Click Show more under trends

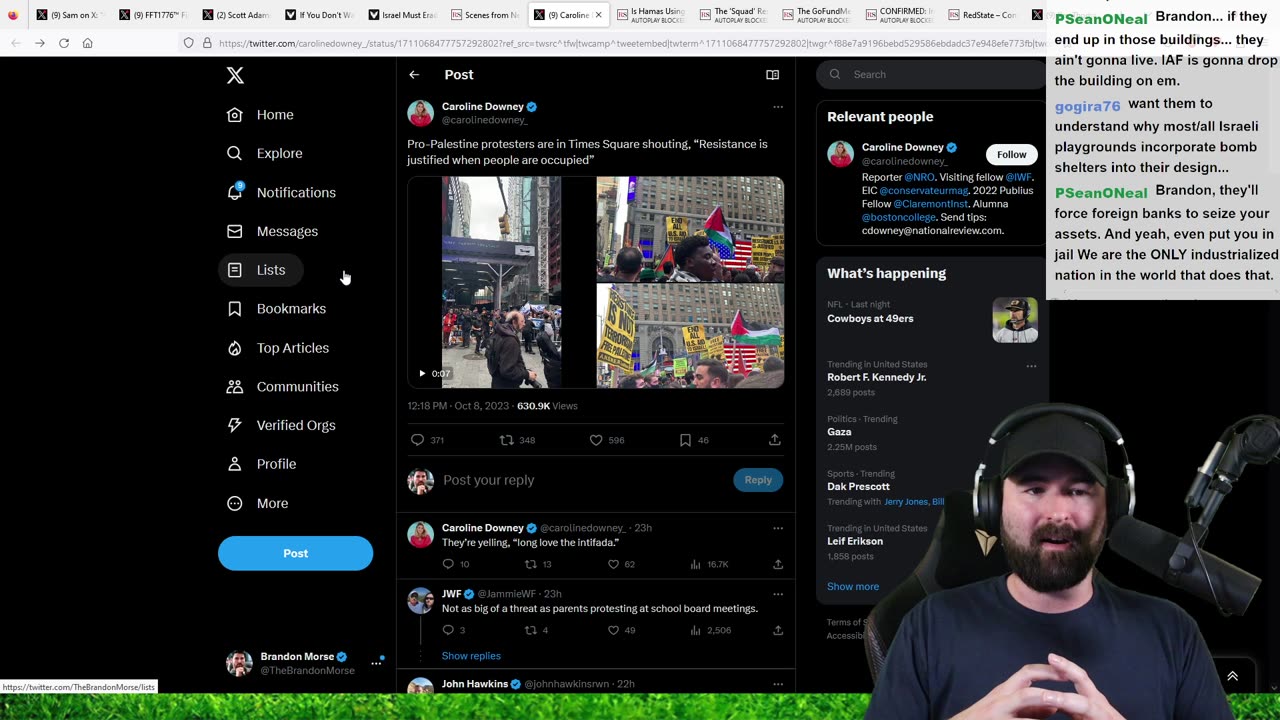tap(853, 587)
